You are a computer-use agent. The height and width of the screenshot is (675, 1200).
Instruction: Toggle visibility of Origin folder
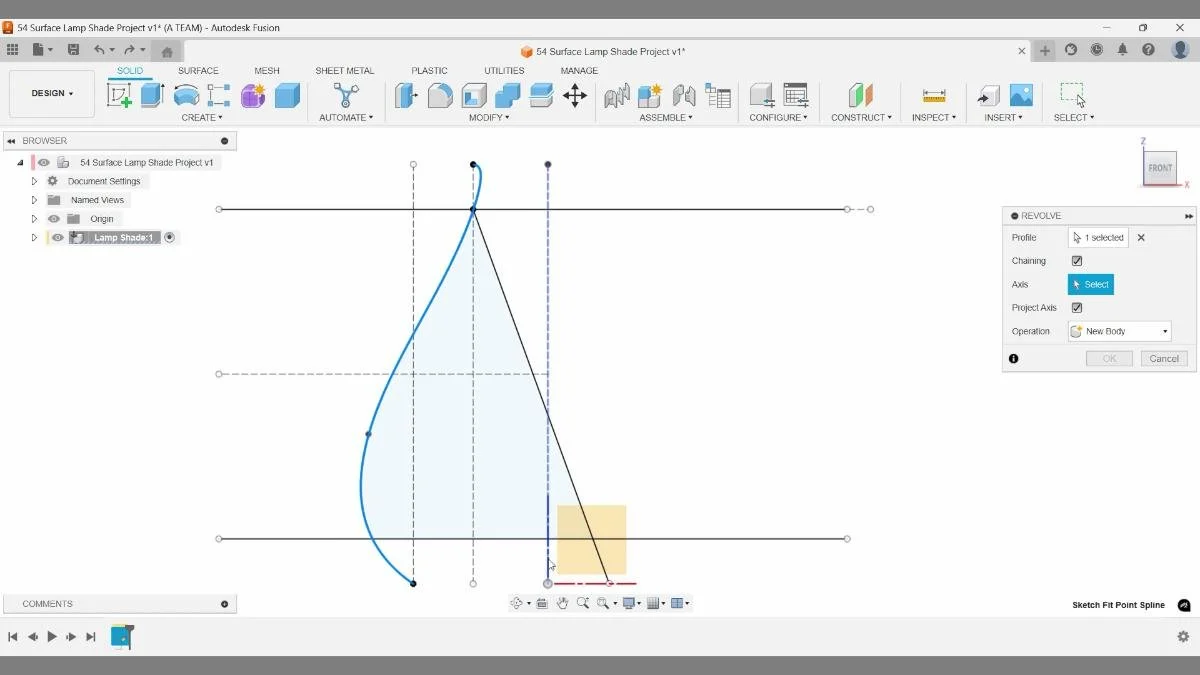tap(54, 219)
